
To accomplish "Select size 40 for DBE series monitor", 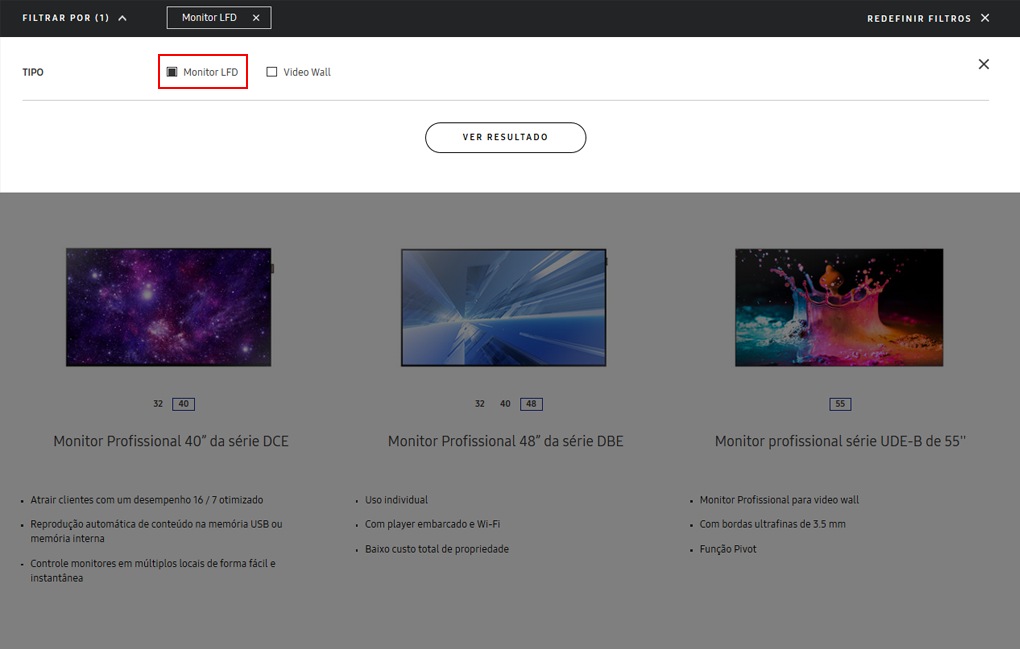I will (505, 404).
